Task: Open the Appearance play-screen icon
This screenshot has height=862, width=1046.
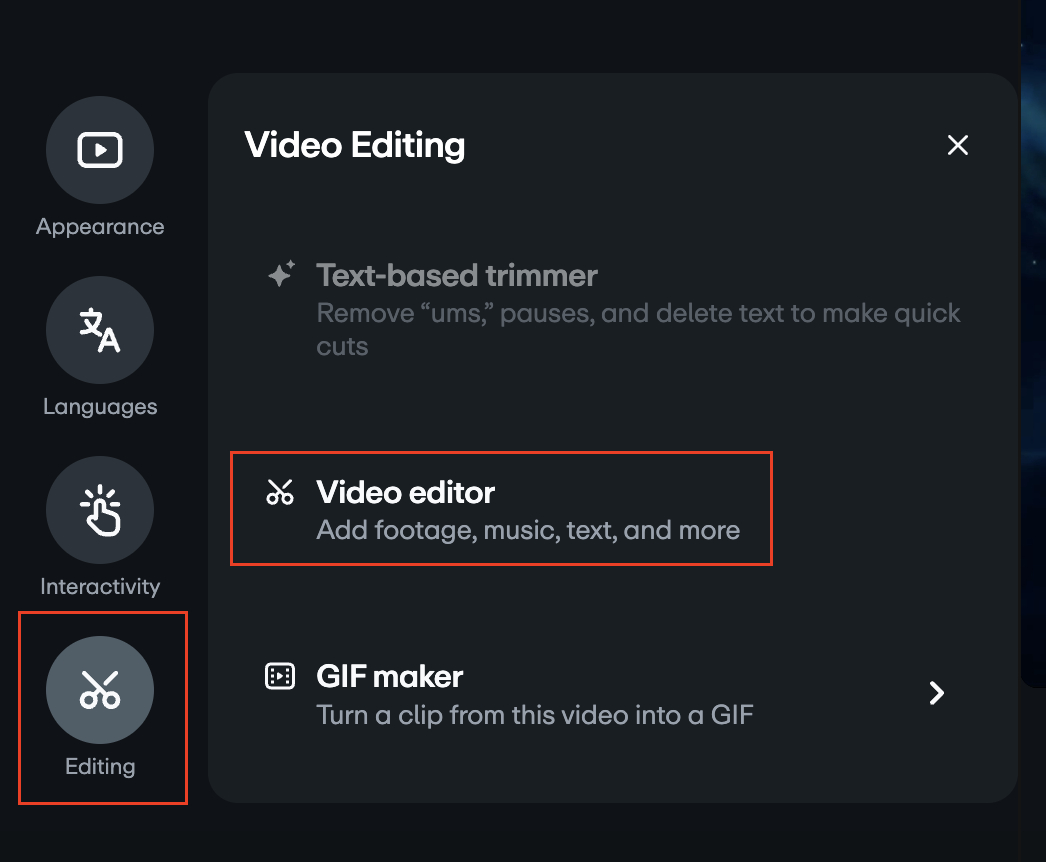Action: (x=100, y=150)
